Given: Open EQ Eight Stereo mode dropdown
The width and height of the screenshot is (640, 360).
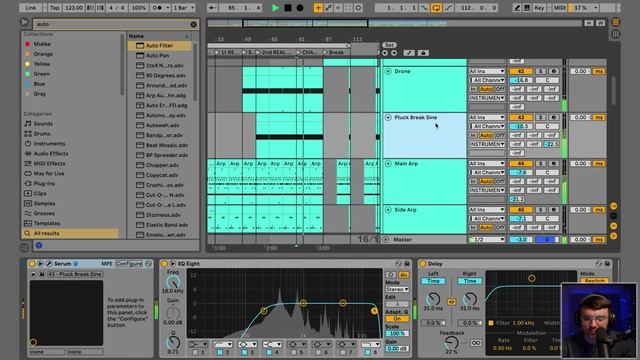Looking at the screenshot, I should point(397,289).
